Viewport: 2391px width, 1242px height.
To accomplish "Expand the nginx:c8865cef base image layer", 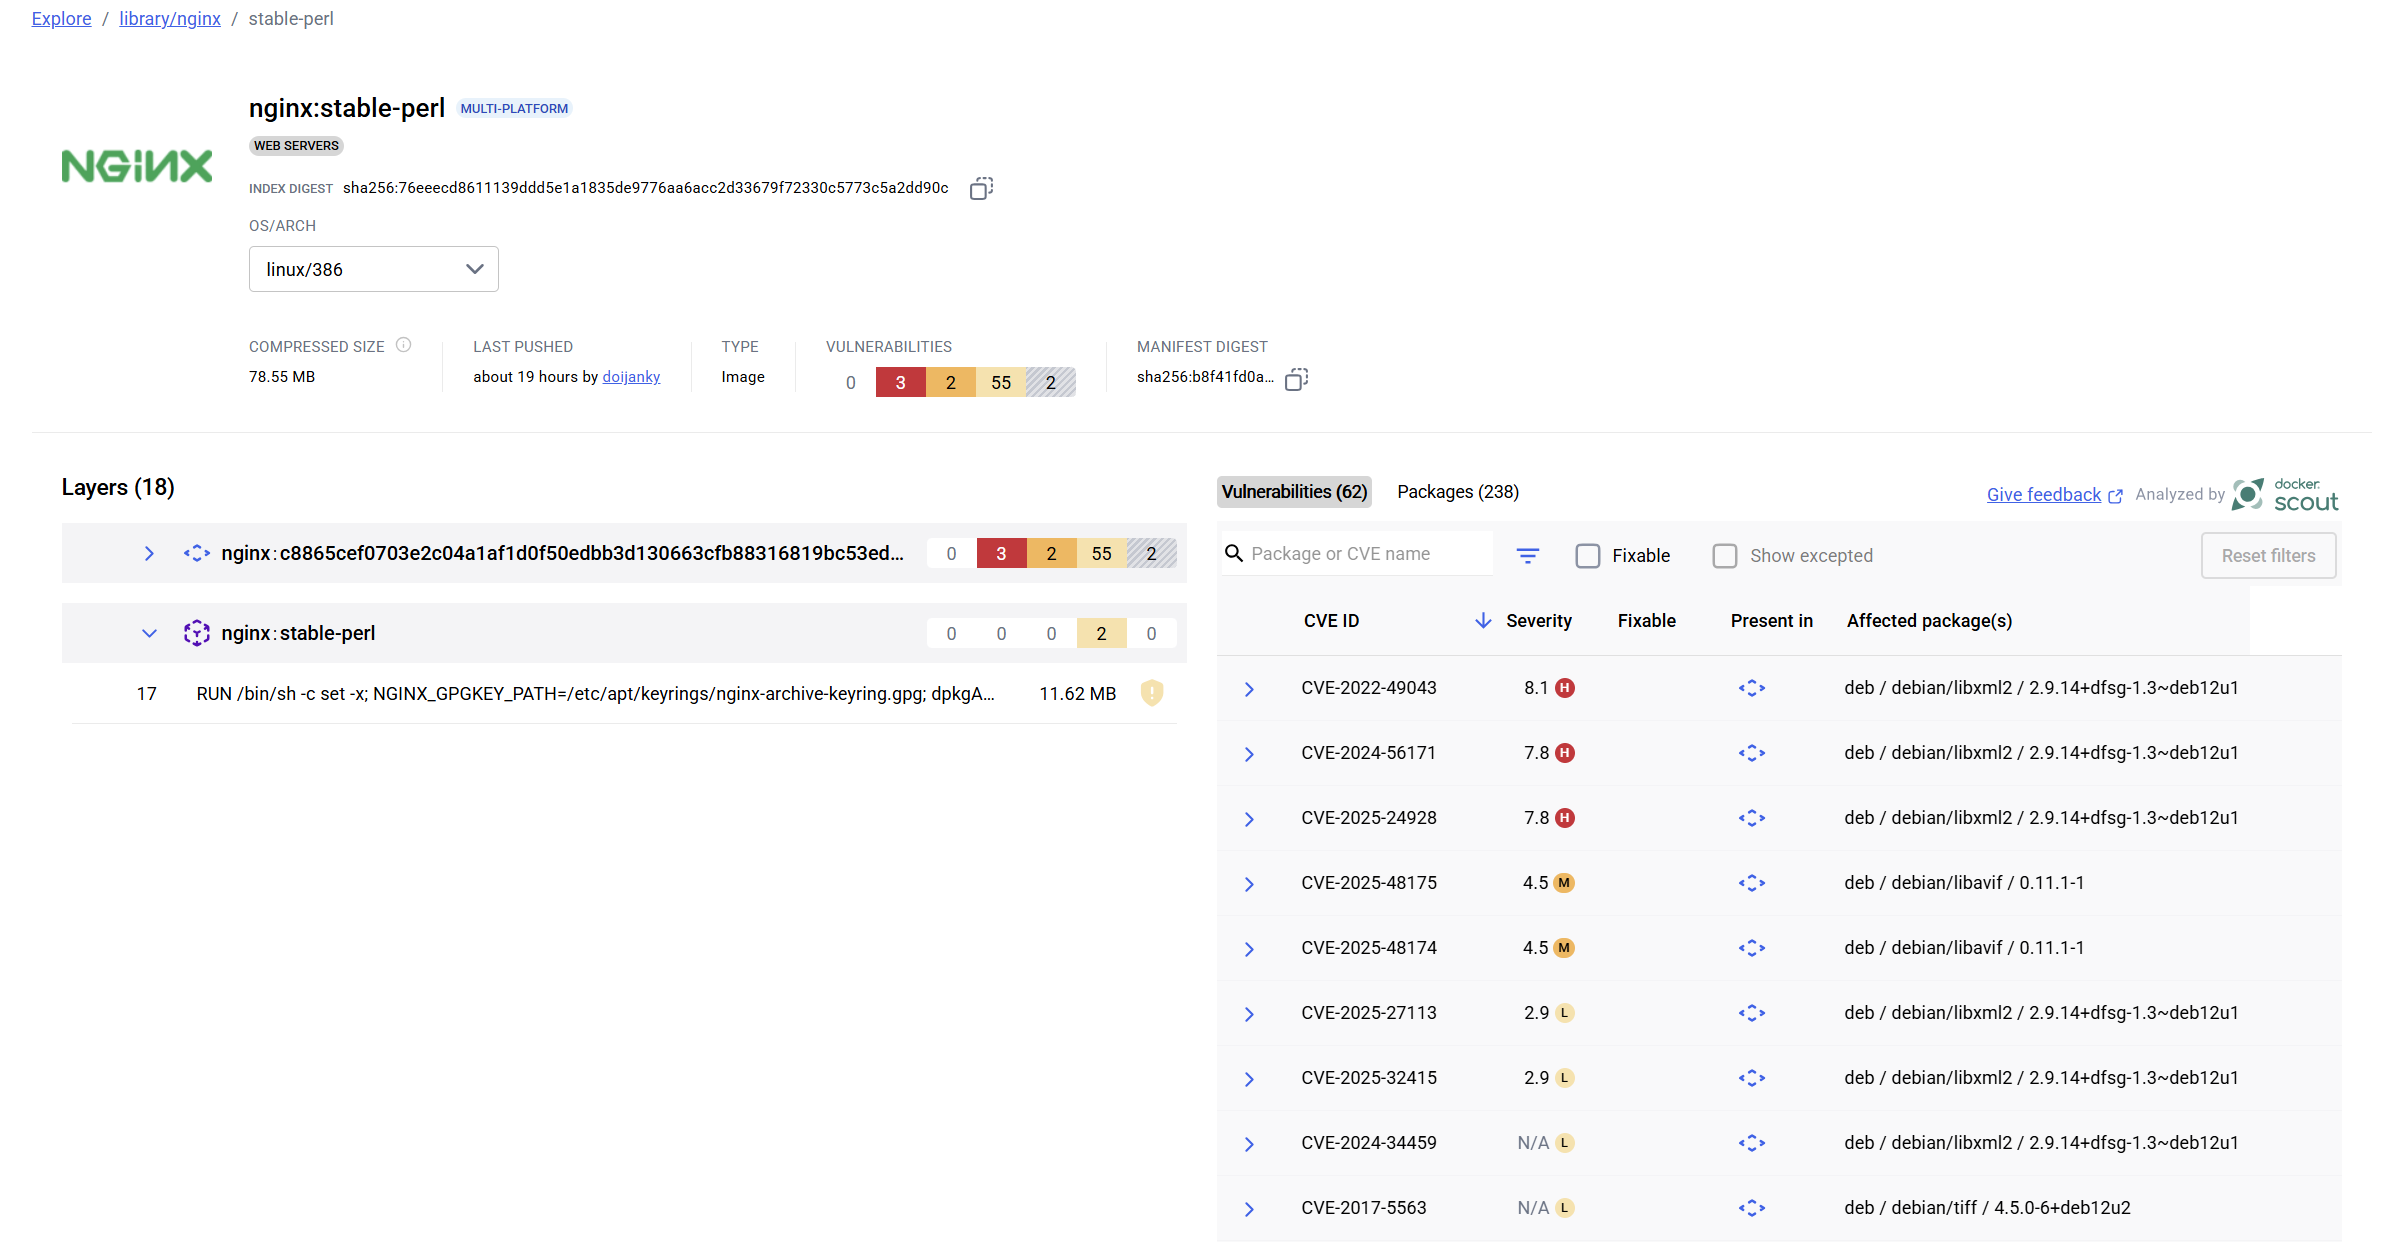I will tap(149, 553).
